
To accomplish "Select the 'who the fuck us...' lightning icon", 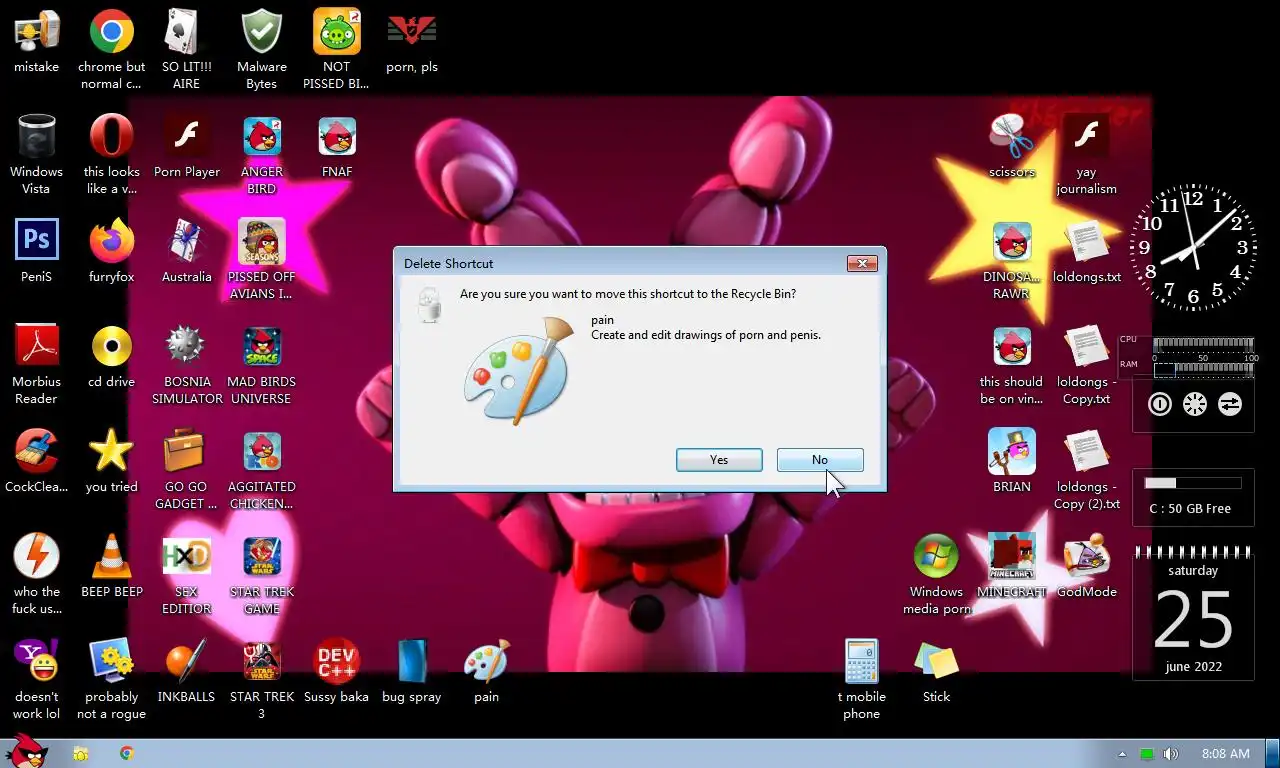I will [x=36, y=574].
